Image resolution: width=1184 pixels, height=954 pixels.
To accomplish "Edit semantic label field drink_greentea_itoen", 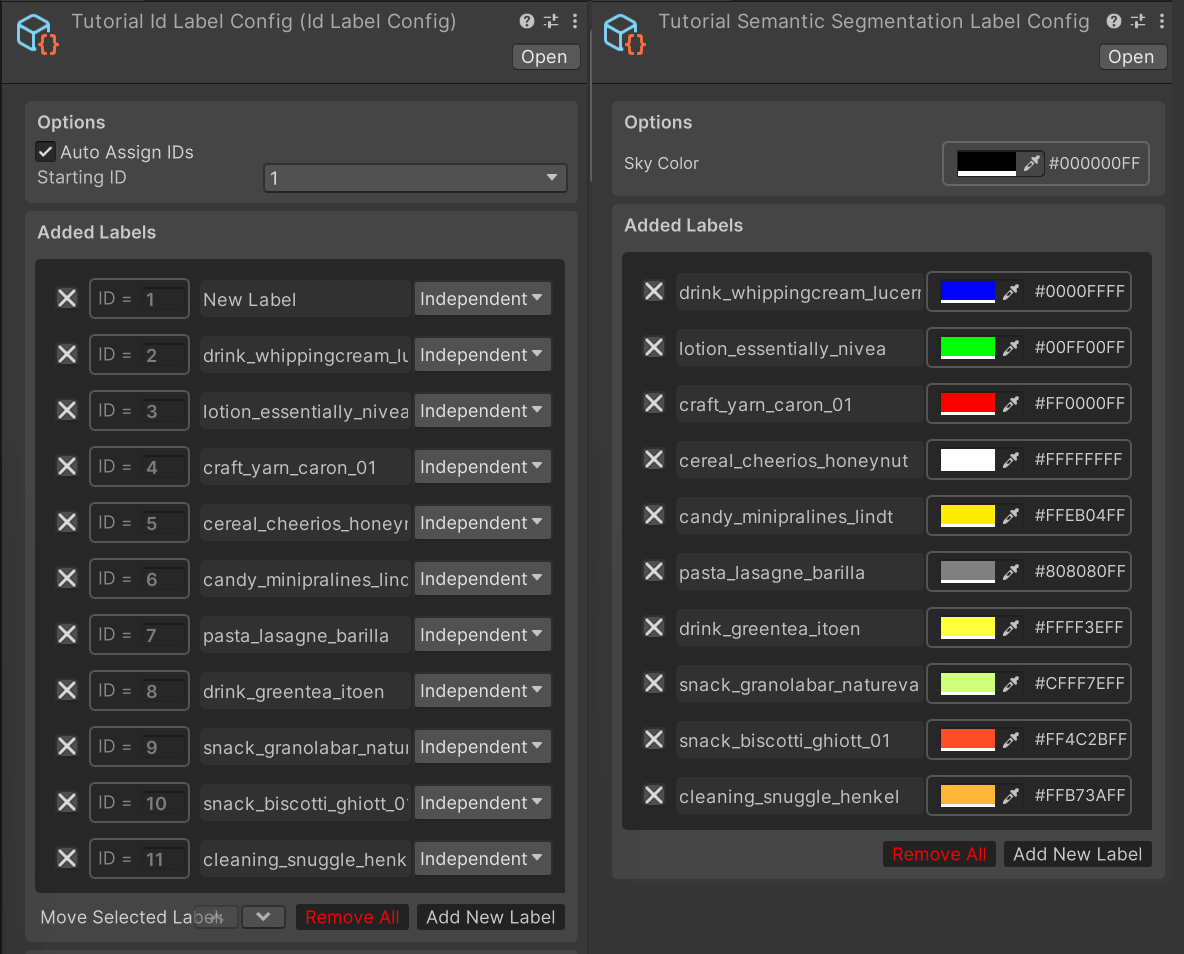I will point(799,628).
